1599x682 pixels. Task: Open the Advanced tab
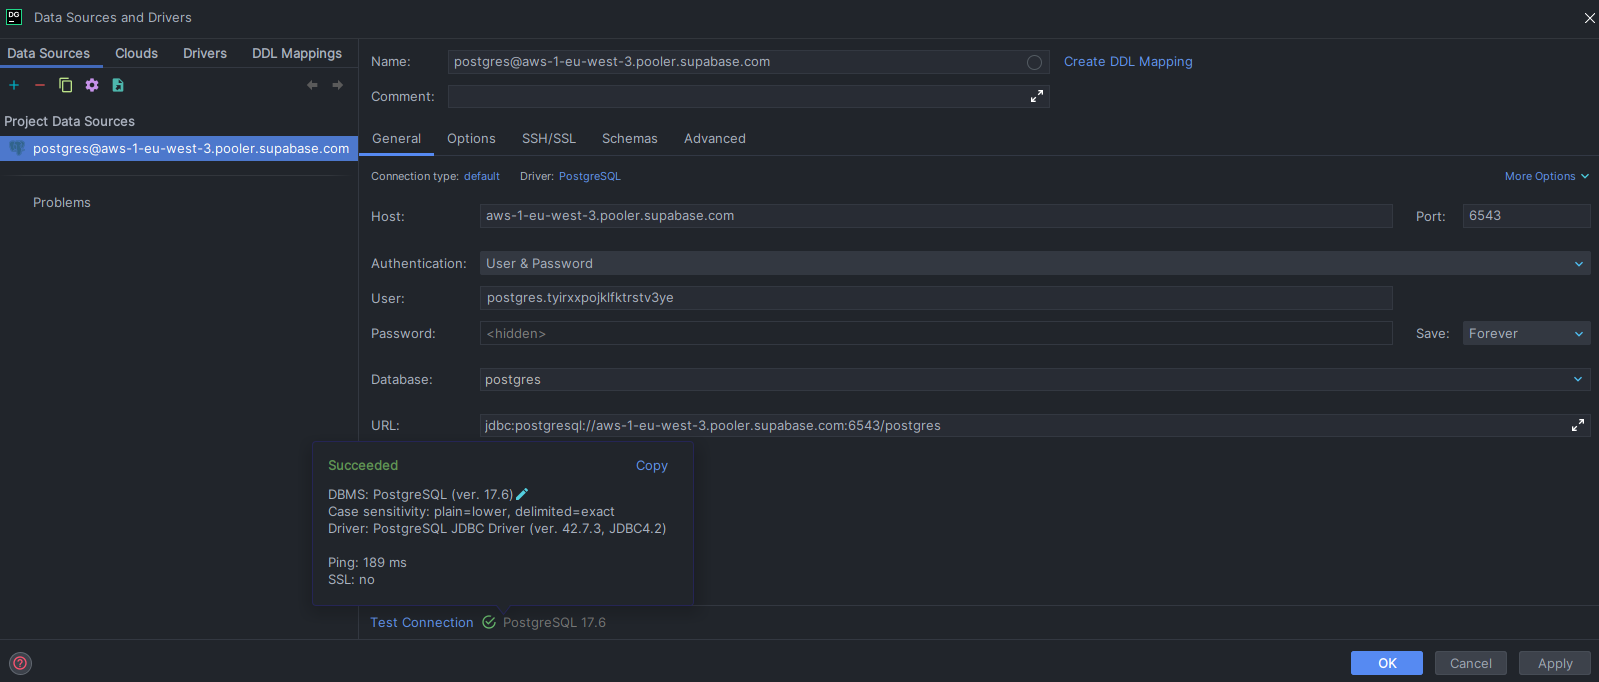coord(715,138)
